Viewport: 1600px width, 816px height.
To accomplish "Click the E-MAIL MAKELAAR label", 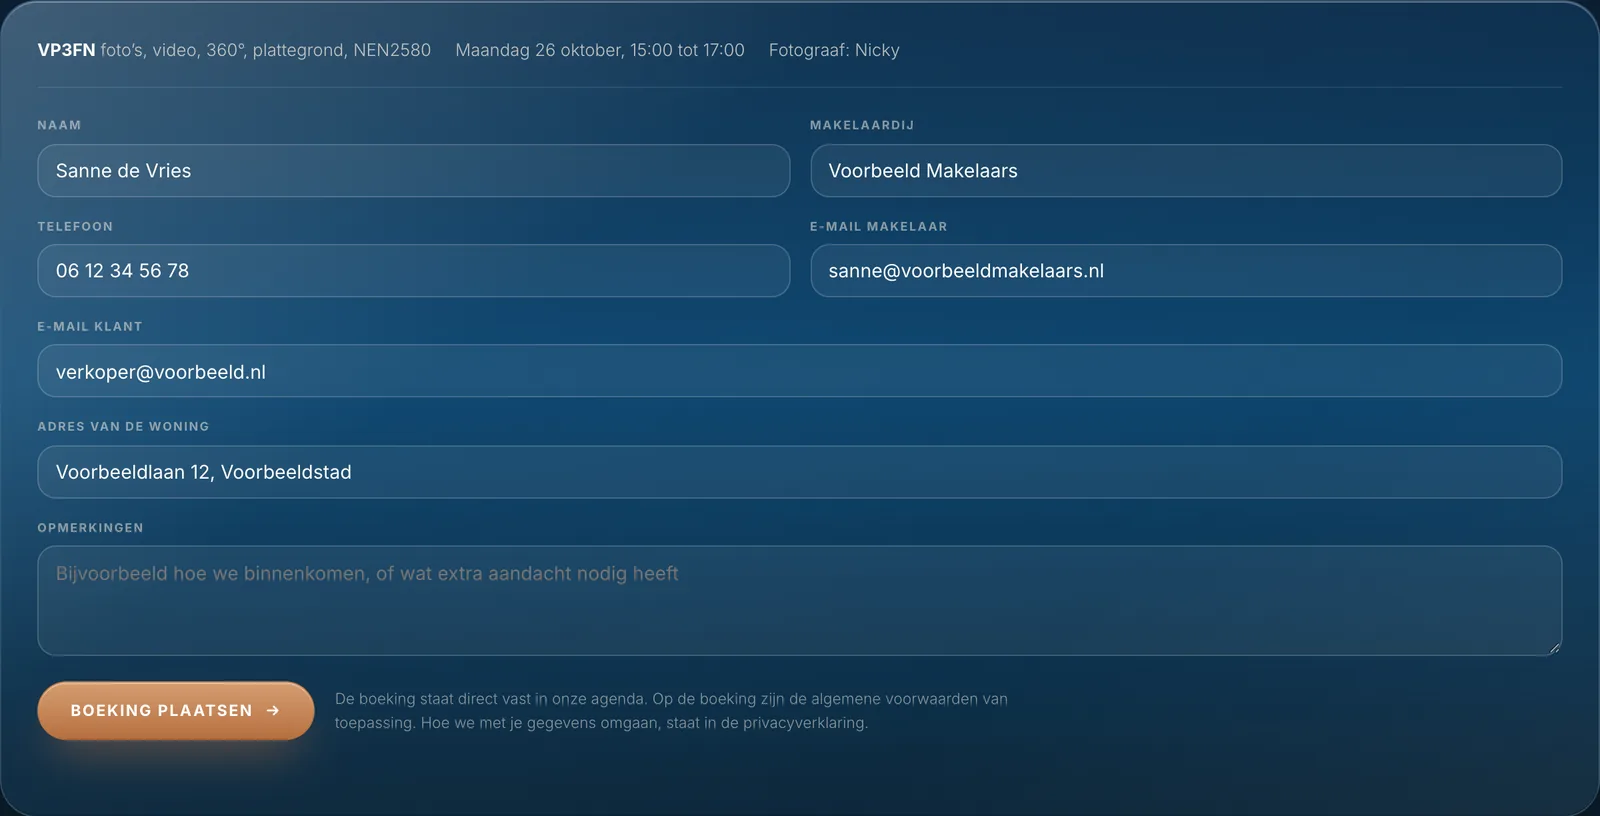I will tap(879, 226).
